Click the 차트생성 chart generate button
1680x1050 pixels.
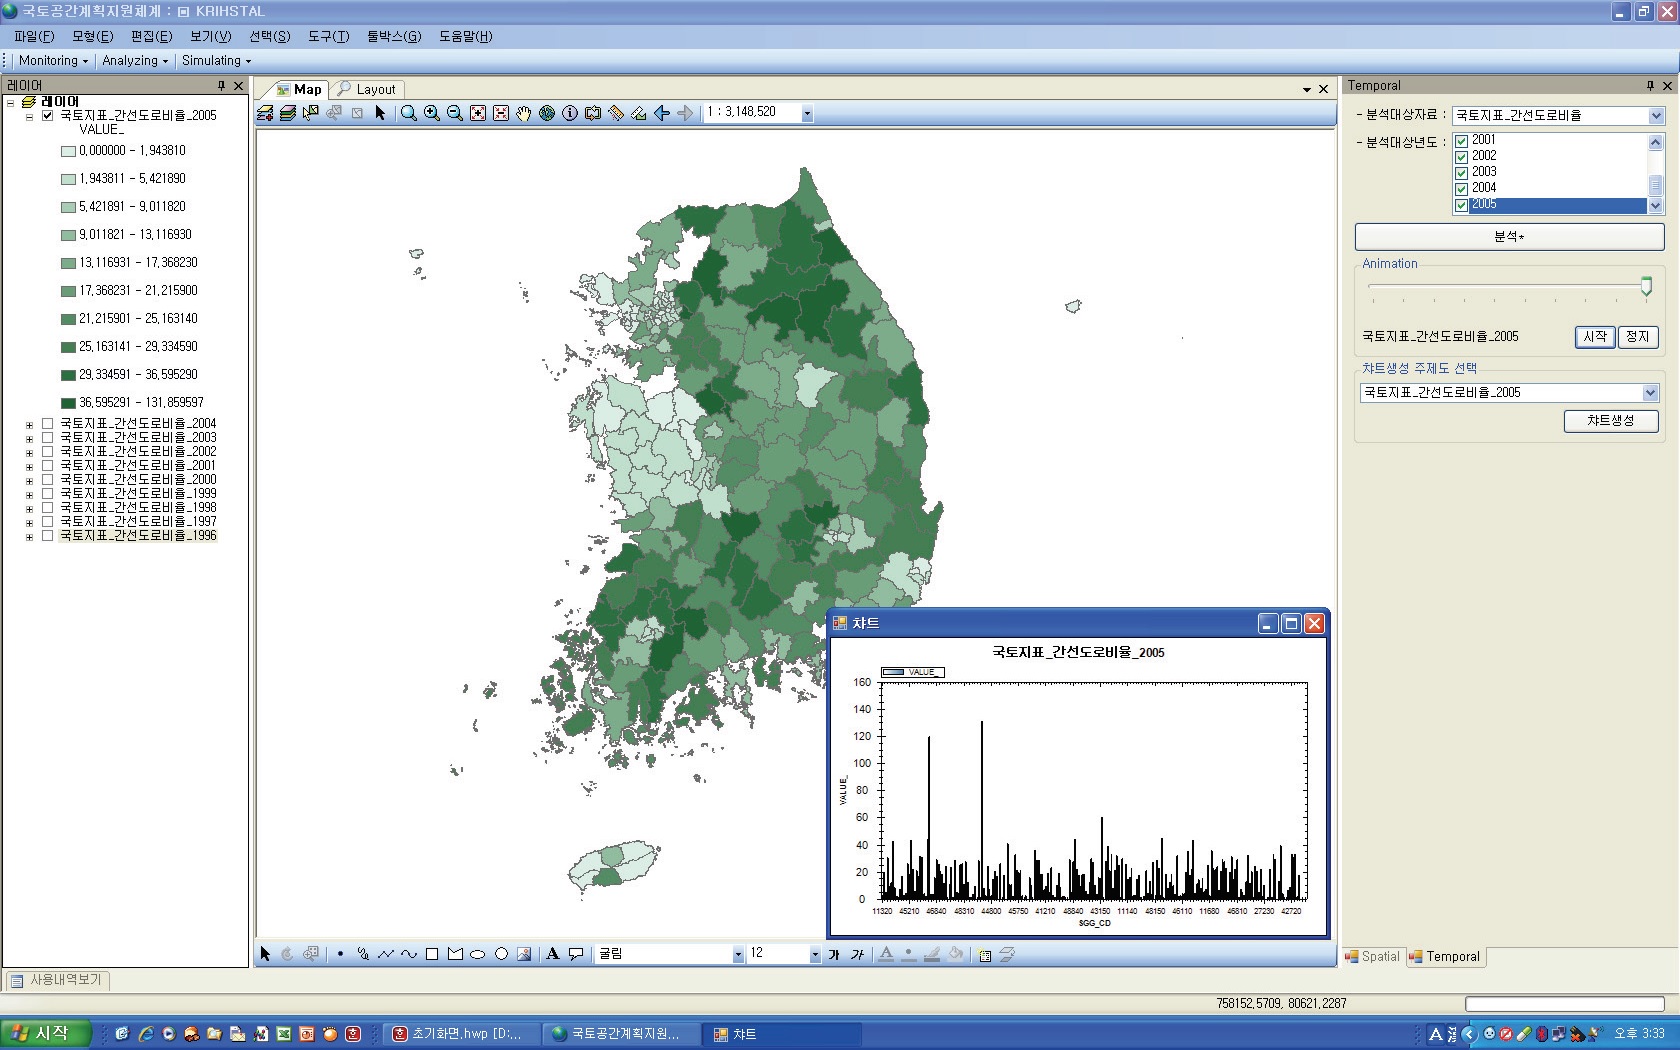click(x=1610, y=421)
